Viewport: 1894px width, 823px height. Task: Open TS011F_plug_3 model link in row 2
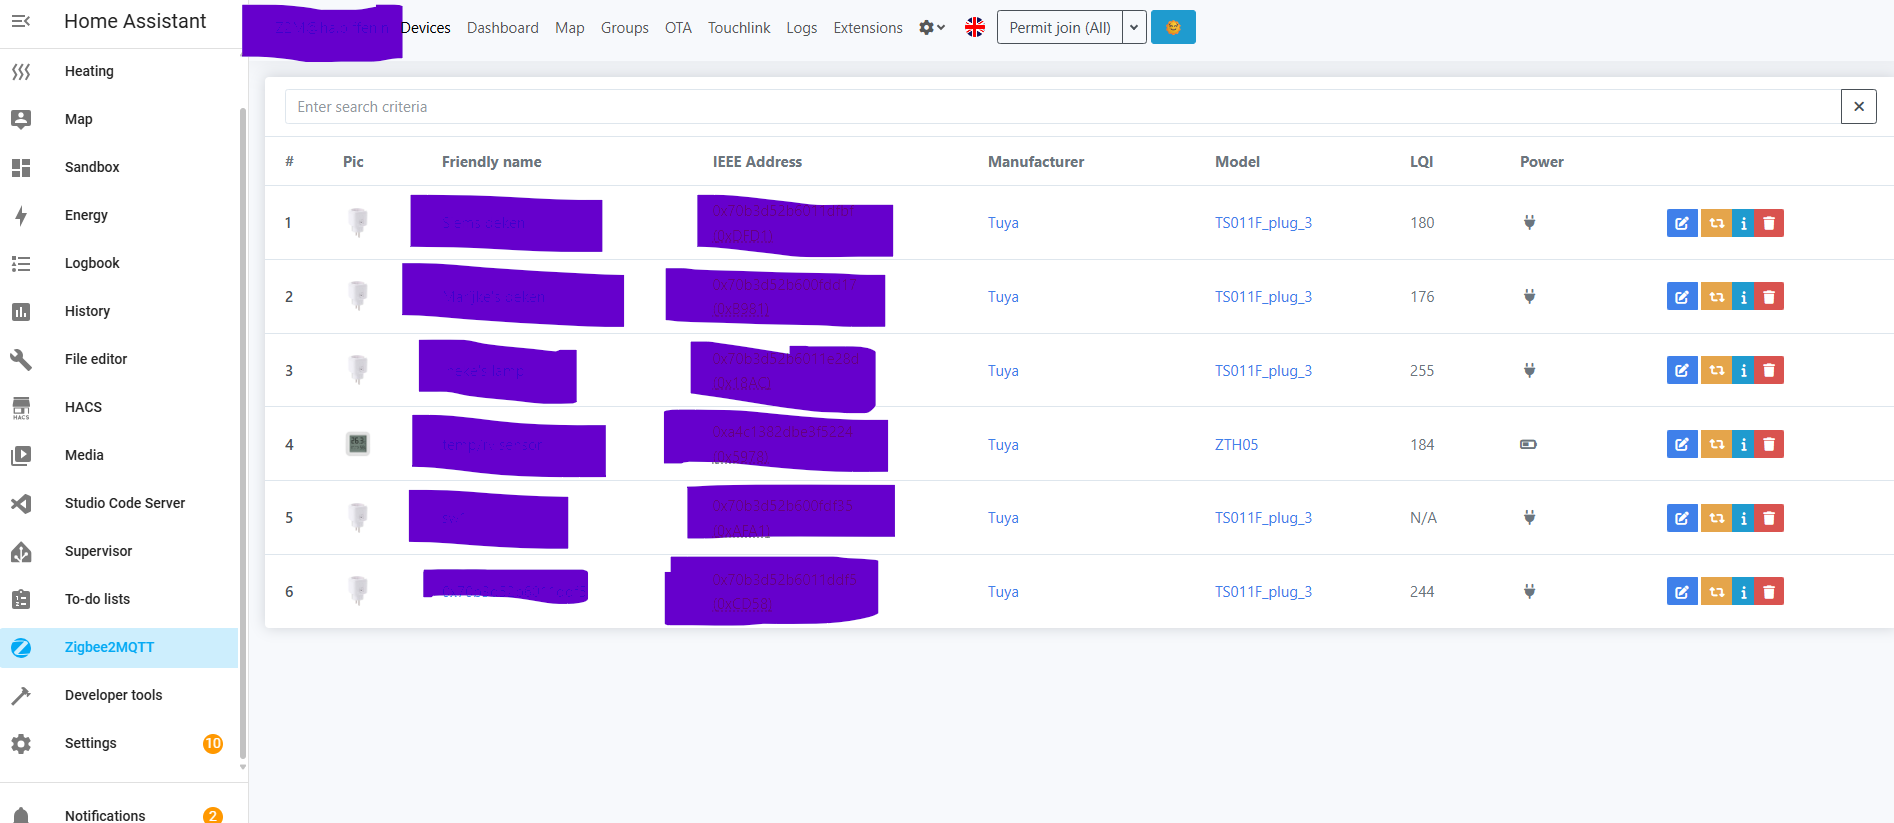1263,297
